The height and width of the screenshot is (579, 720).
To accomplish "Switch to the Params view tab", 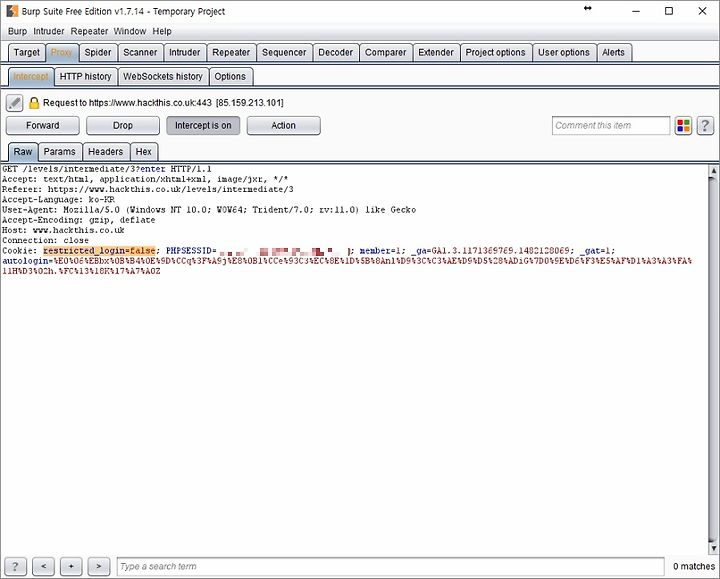I will pos(60,152).
